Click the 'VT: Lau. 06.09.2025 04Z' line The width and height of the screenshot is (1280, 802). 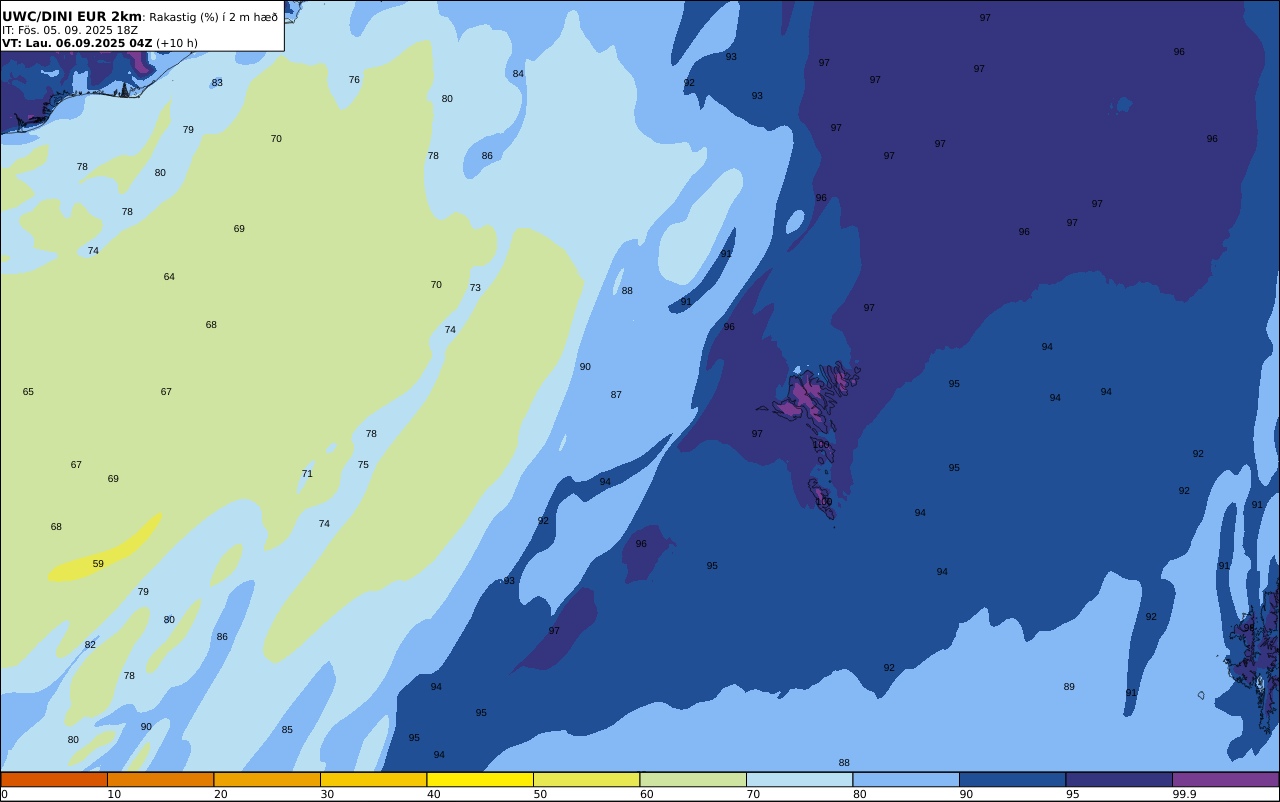[77, 43]
